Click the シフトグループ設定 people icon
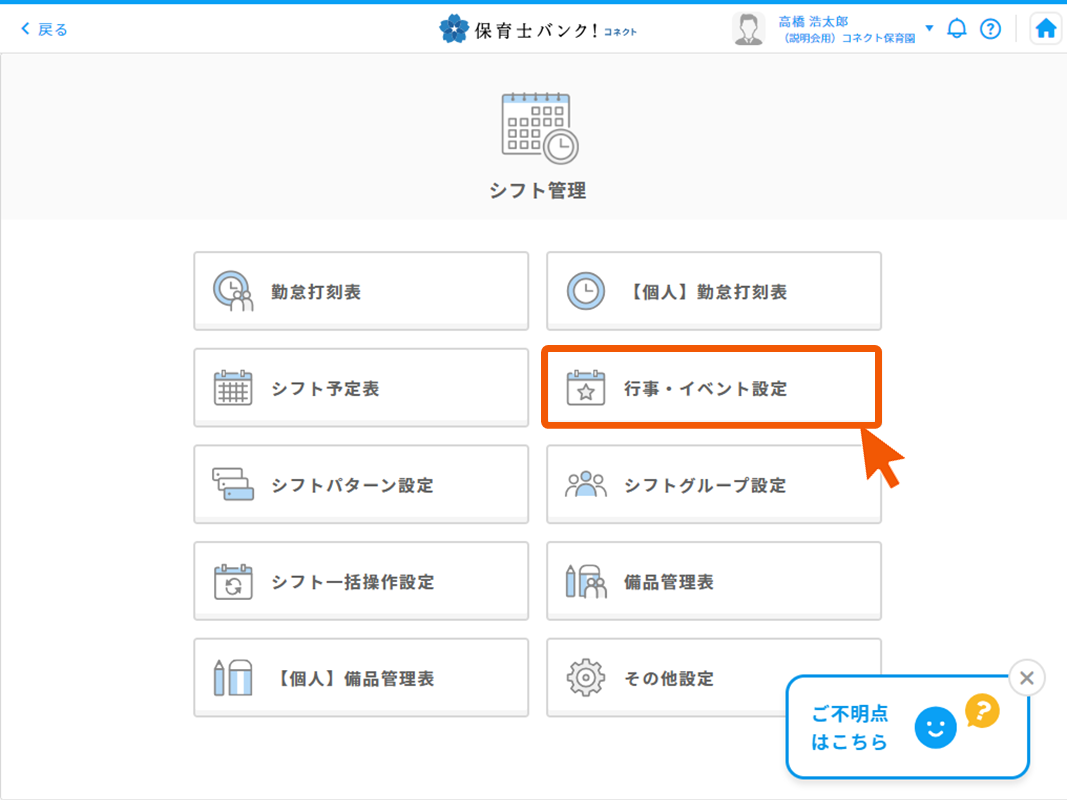Image resolution: width=1067 pixels, height=800 pixels. point(586,486)
